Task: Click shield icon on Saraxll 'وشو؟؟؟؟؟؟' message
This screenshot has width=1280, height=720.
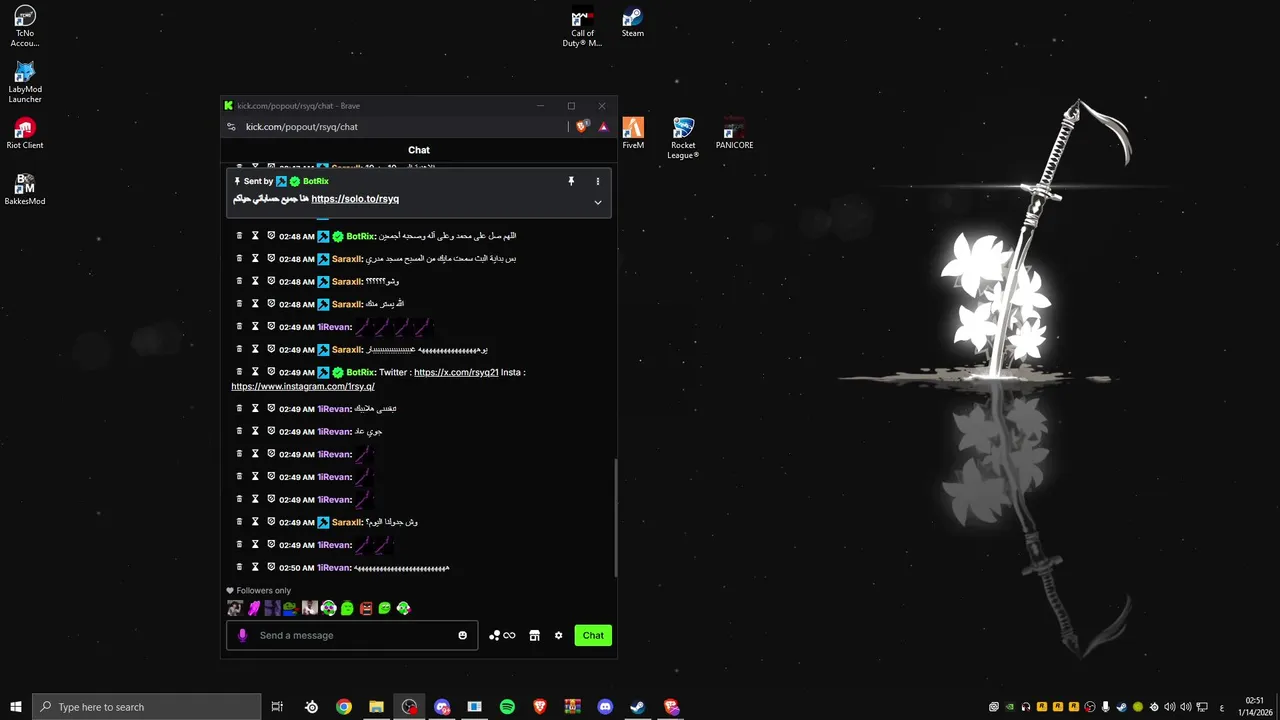Action: point(271,281)
